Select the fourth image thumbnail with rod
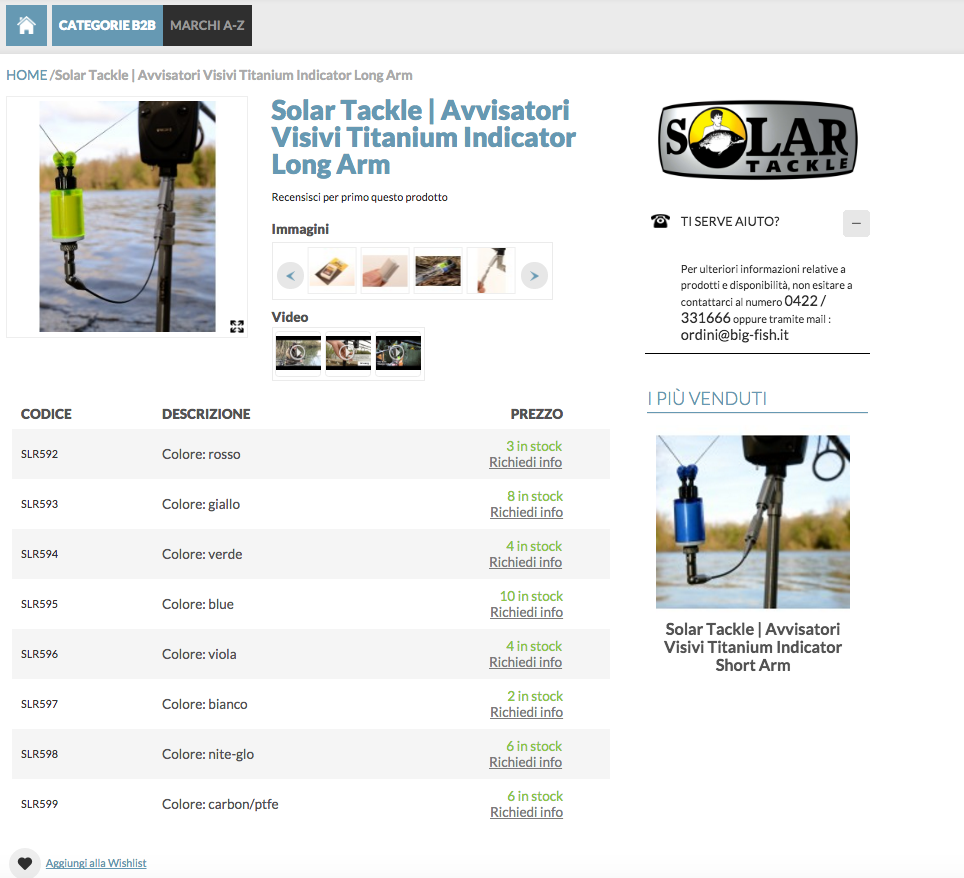The image size is (964, 878). click(491, 271)
